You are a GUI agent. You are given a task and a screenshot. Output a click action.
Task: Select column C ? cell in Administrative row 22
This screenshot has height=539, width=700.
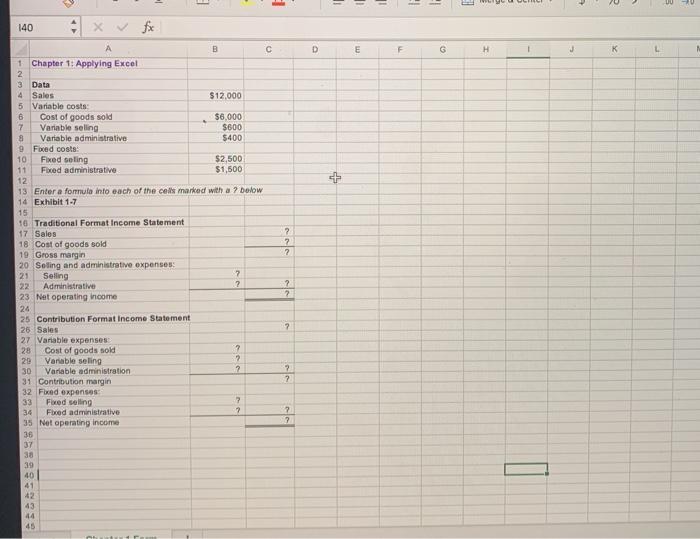tap(270, 284)
